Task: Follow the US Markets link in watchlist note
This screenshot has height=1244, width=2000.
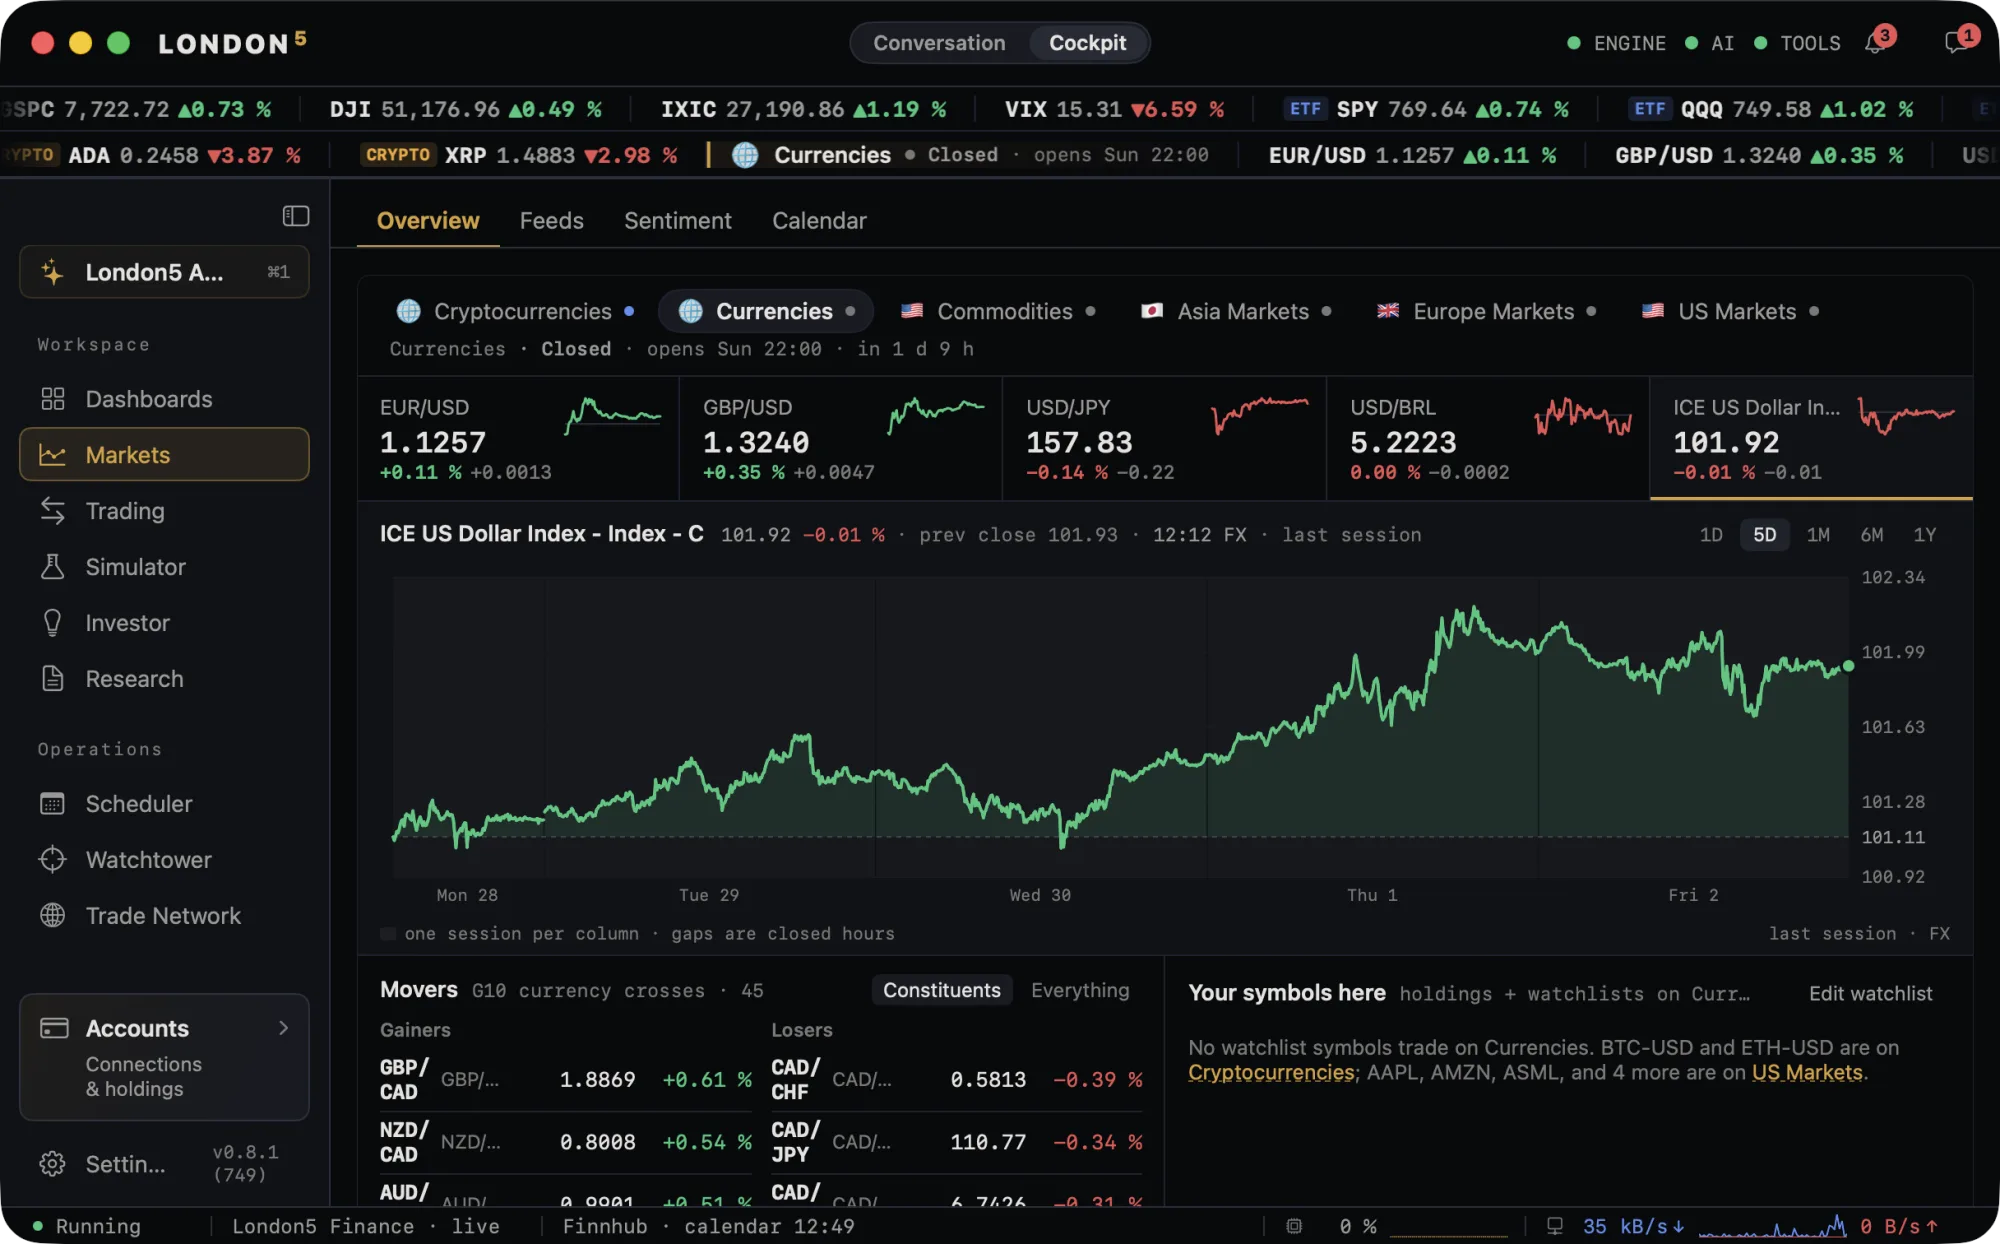Action: 1807,1073
